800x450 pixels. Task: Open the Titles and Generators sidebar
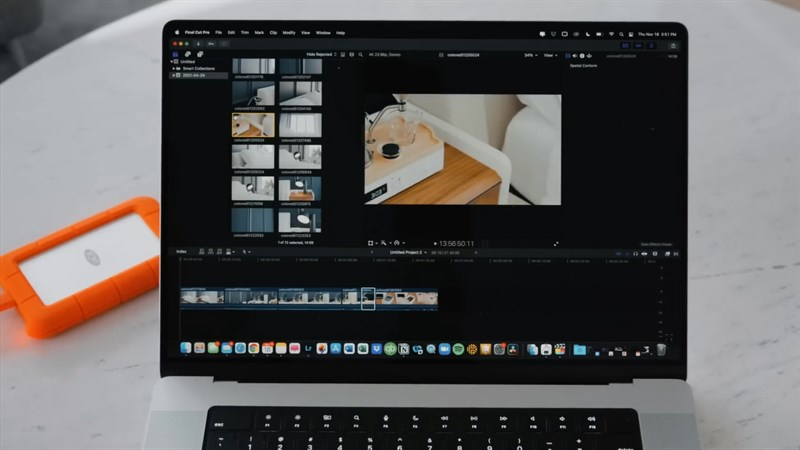pyautogui.click(x=200, y=54)
